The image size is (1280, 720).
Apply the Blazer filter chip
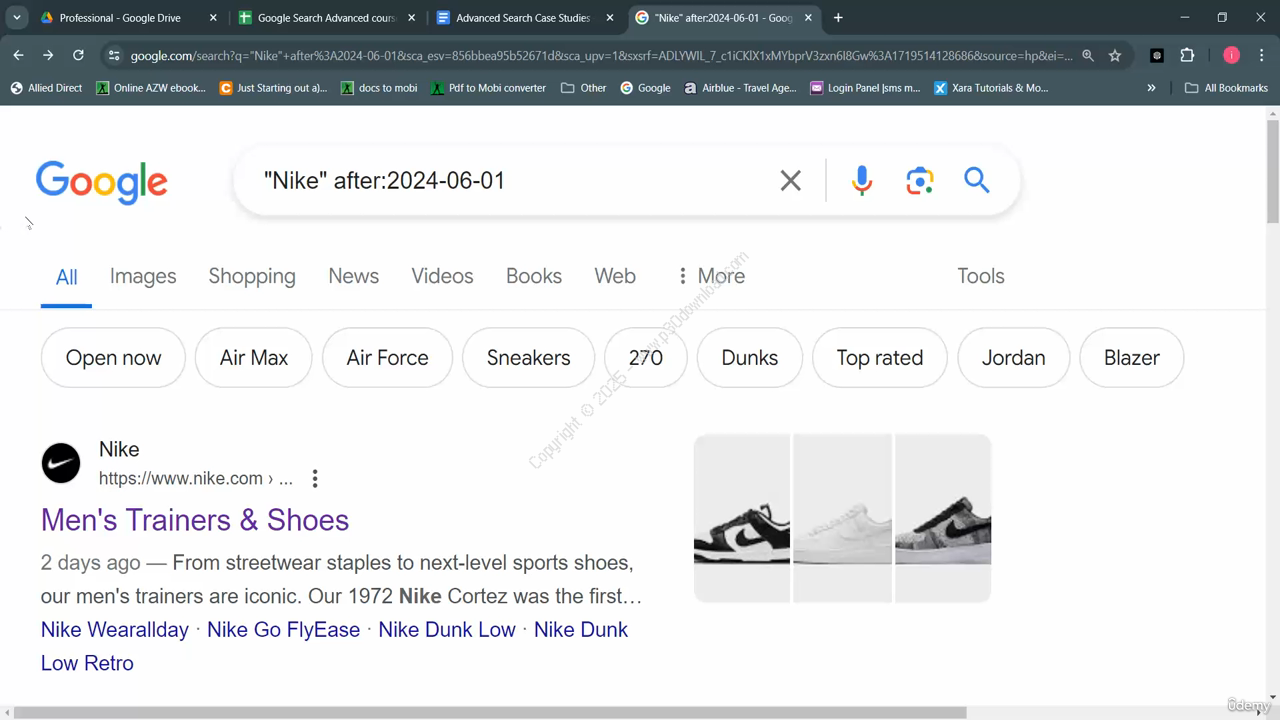click(1132, 358)
